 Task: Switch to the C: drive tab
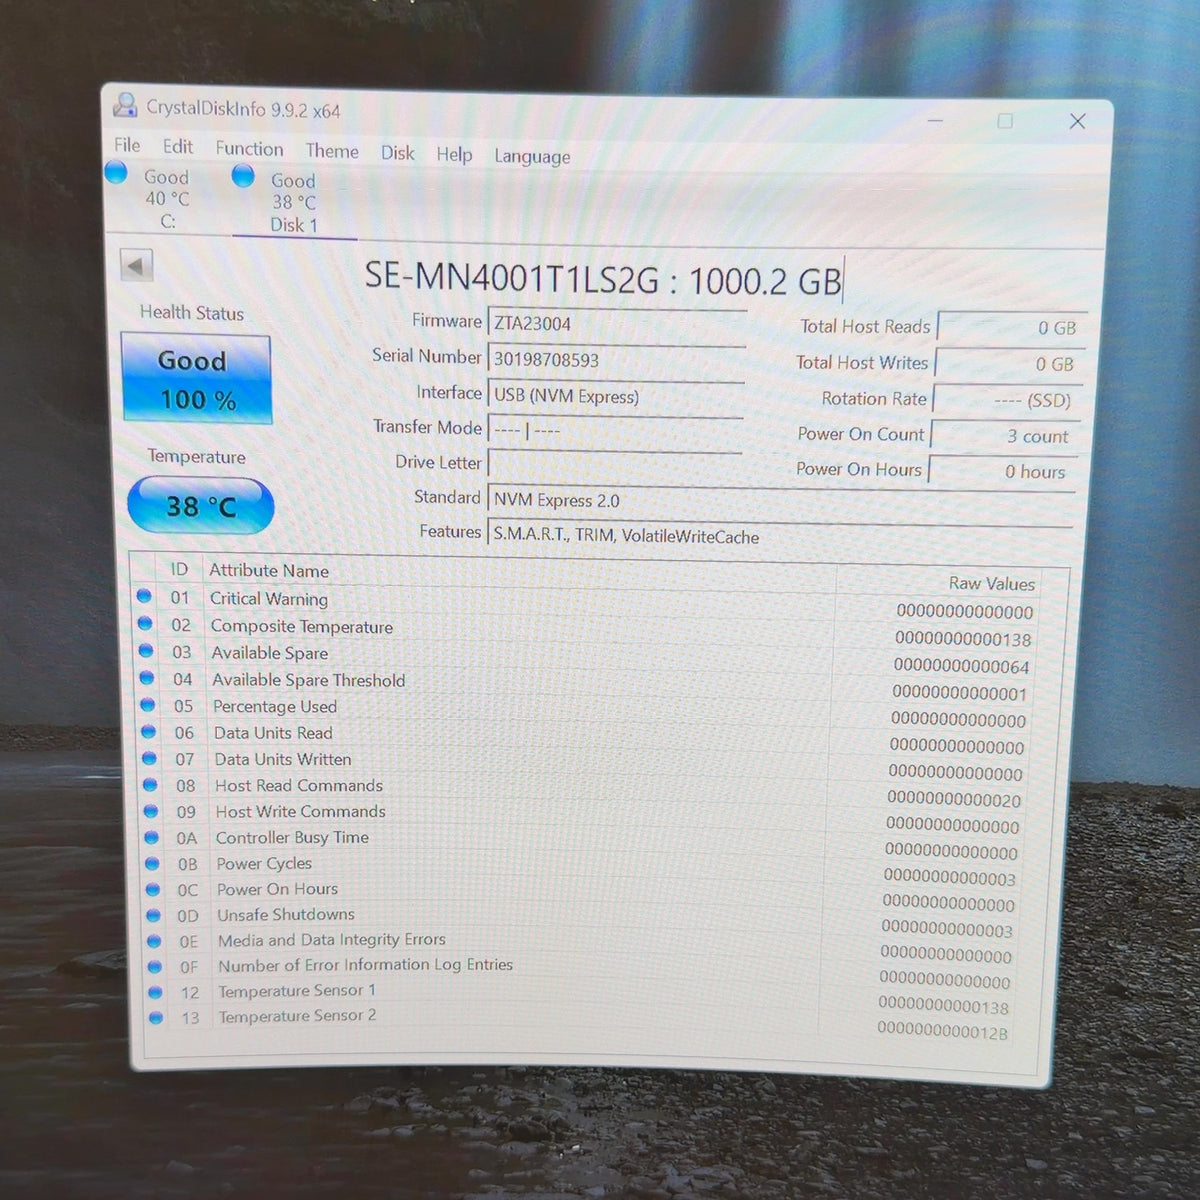[x=166, y=199]
